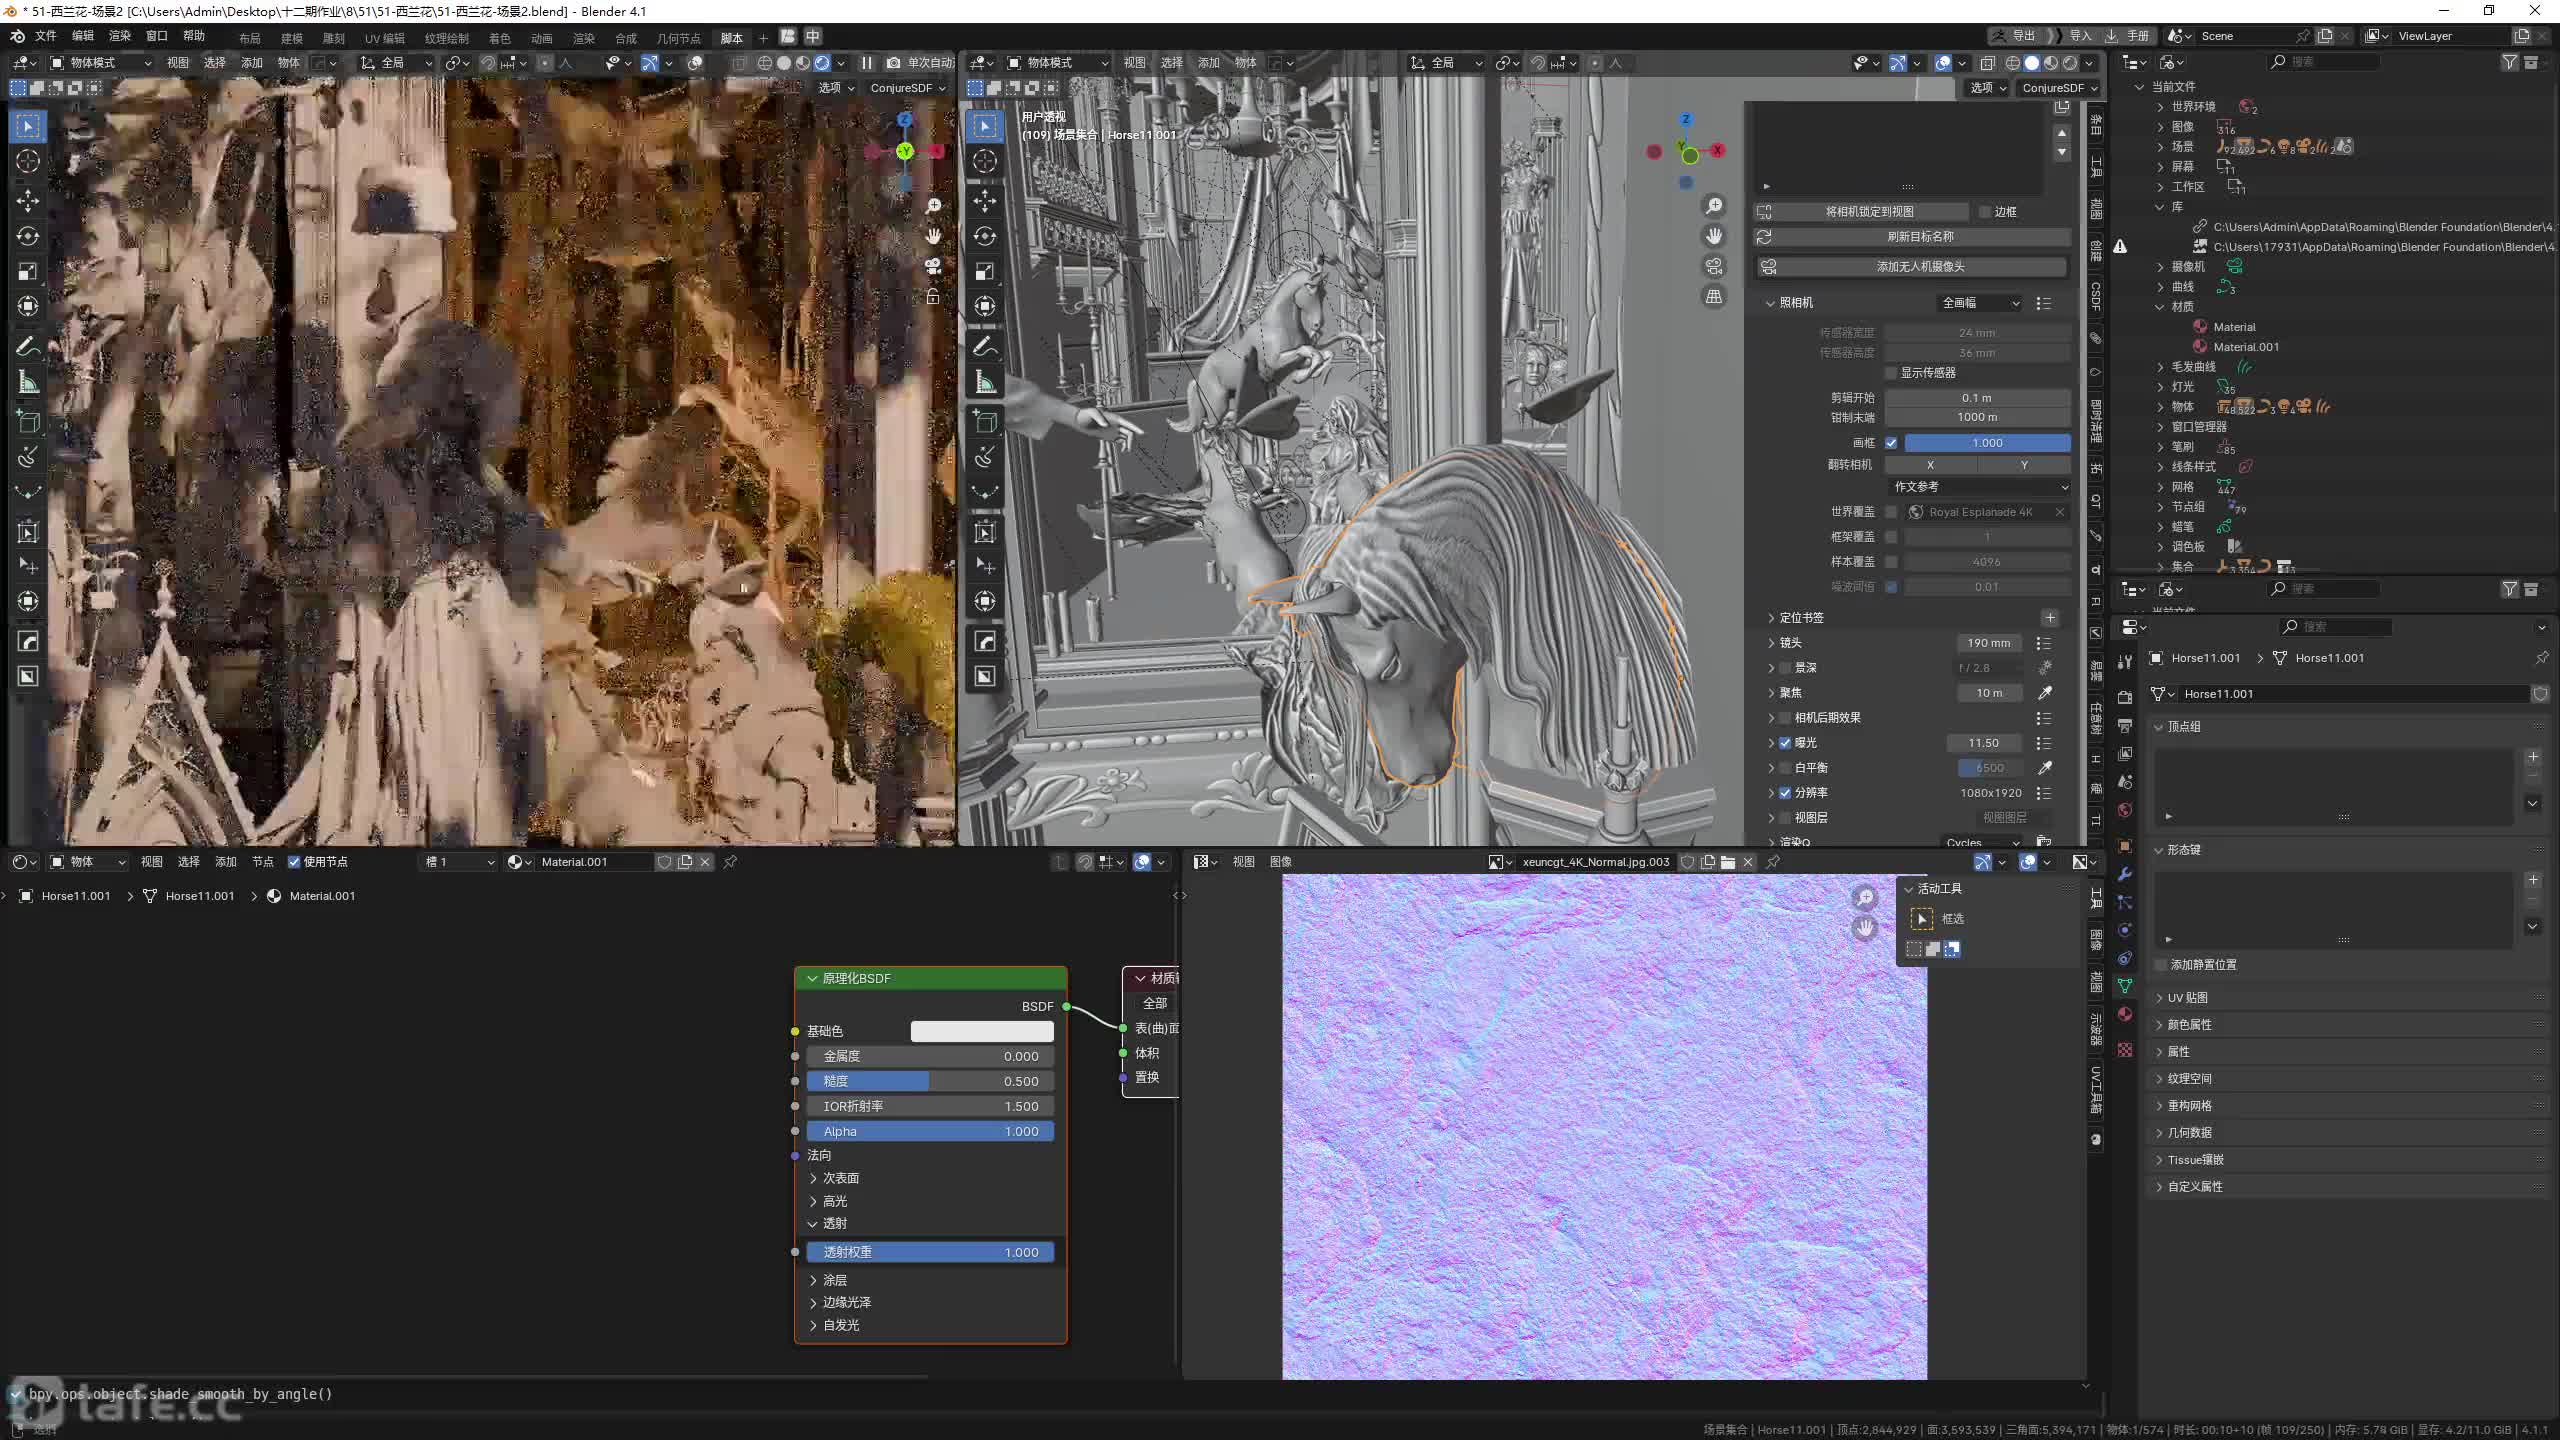Disable the 使用节点 checkbox
The image size is (2560, 1440).
coord(294,862)
